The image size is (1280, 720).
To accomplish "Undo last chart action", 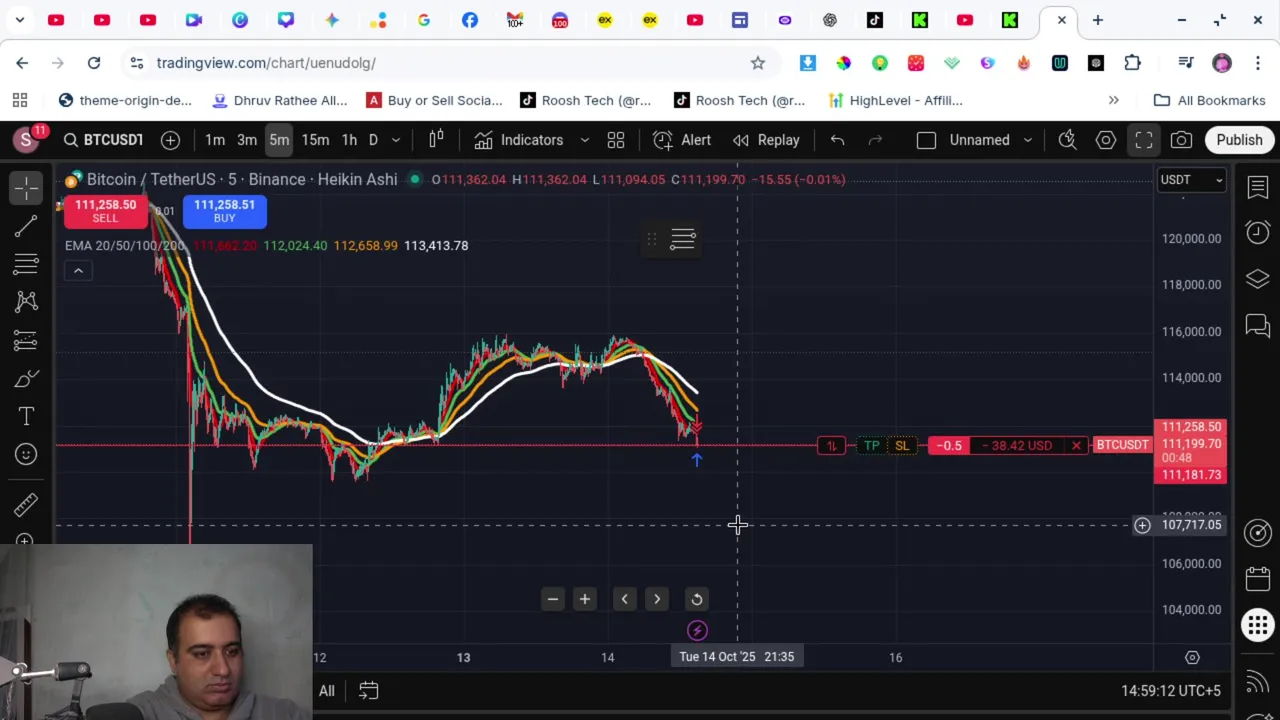I will pyautogui.click(x=838, y=140).
